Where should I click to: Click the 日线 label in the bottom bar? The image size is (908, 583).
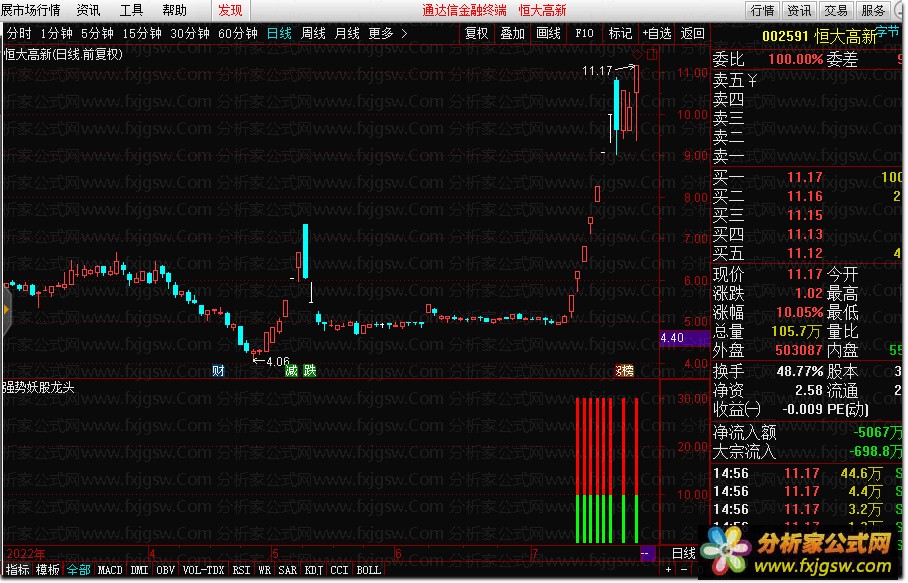click(x=683, y=553)
